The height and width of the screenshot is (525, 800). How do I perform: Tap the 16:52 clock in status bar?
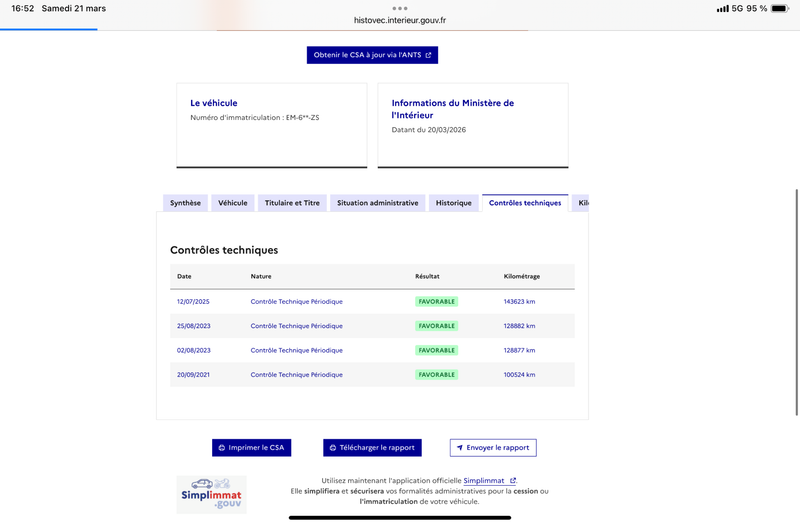coord(22,8)
